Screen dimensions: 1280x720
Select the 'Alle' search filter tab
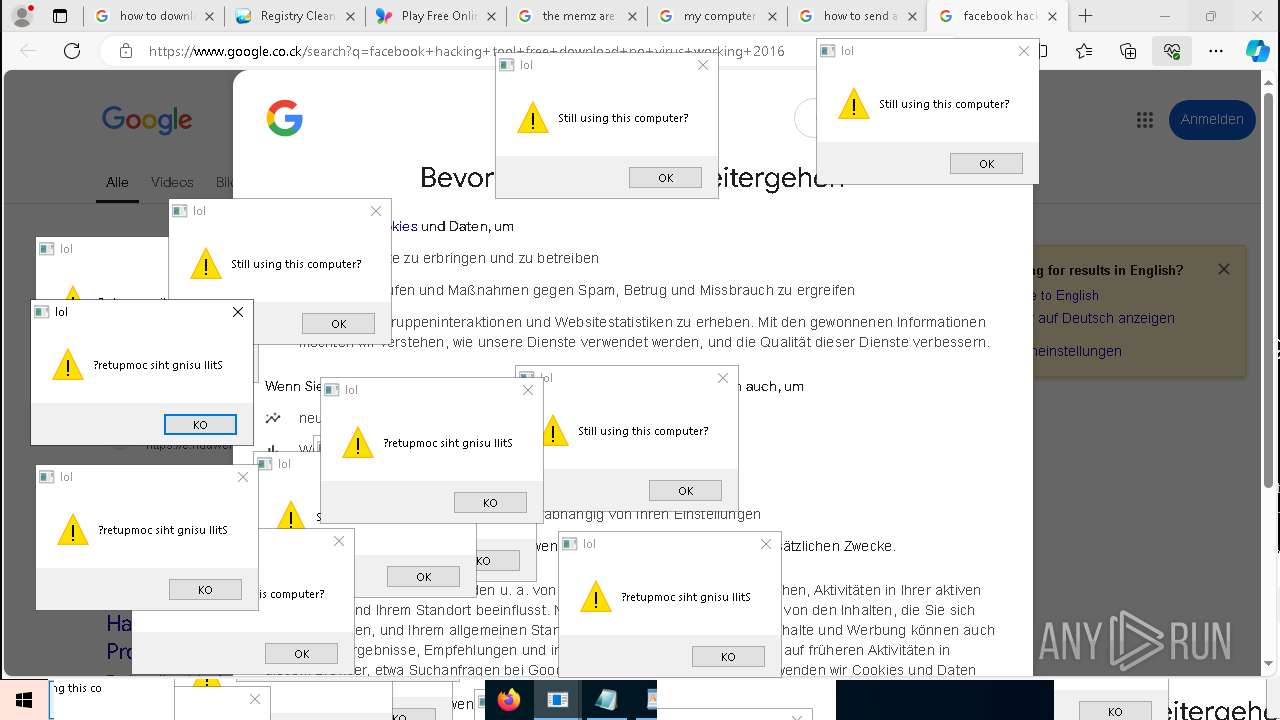(x=117, y=182)
